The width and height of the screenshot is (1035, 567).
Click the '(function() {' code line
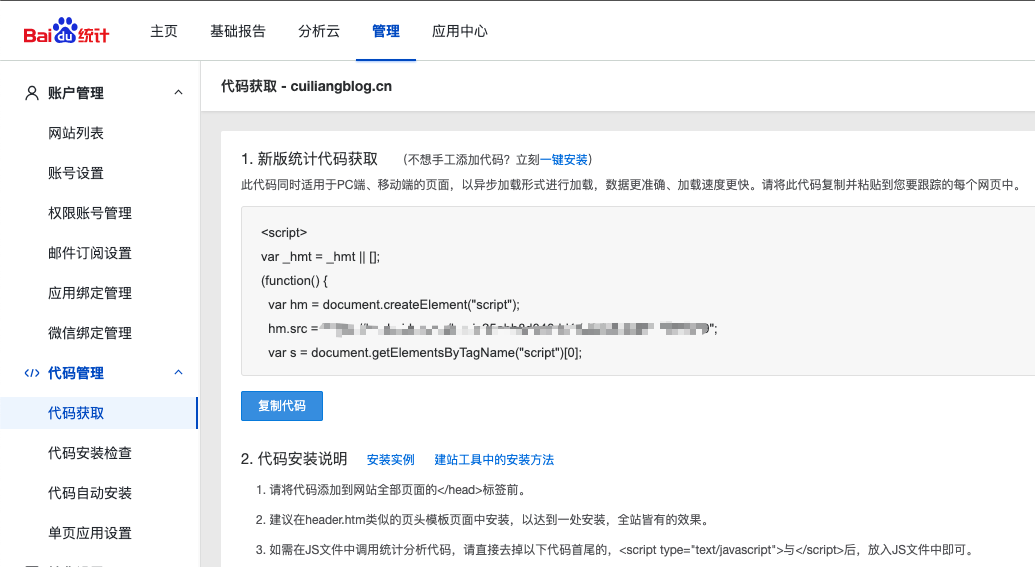coord(294,281)
